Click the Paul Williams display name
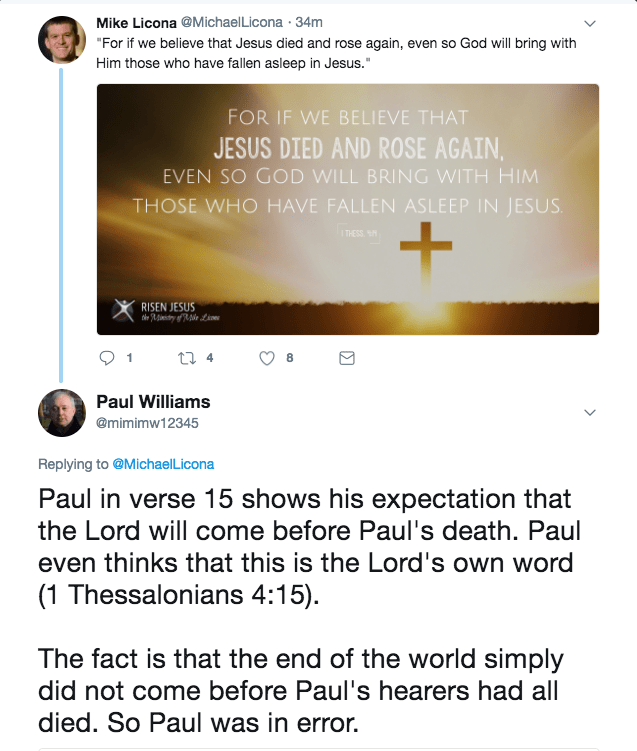 click(153, 402)
